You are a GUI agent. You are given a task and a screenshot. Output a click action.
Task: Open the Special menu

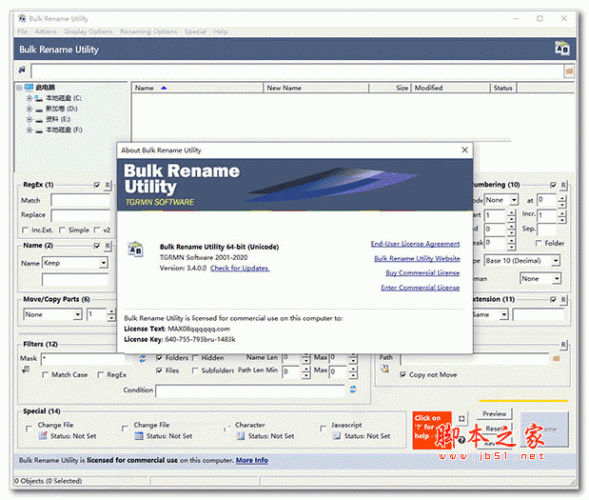click(x=195, y=32)
